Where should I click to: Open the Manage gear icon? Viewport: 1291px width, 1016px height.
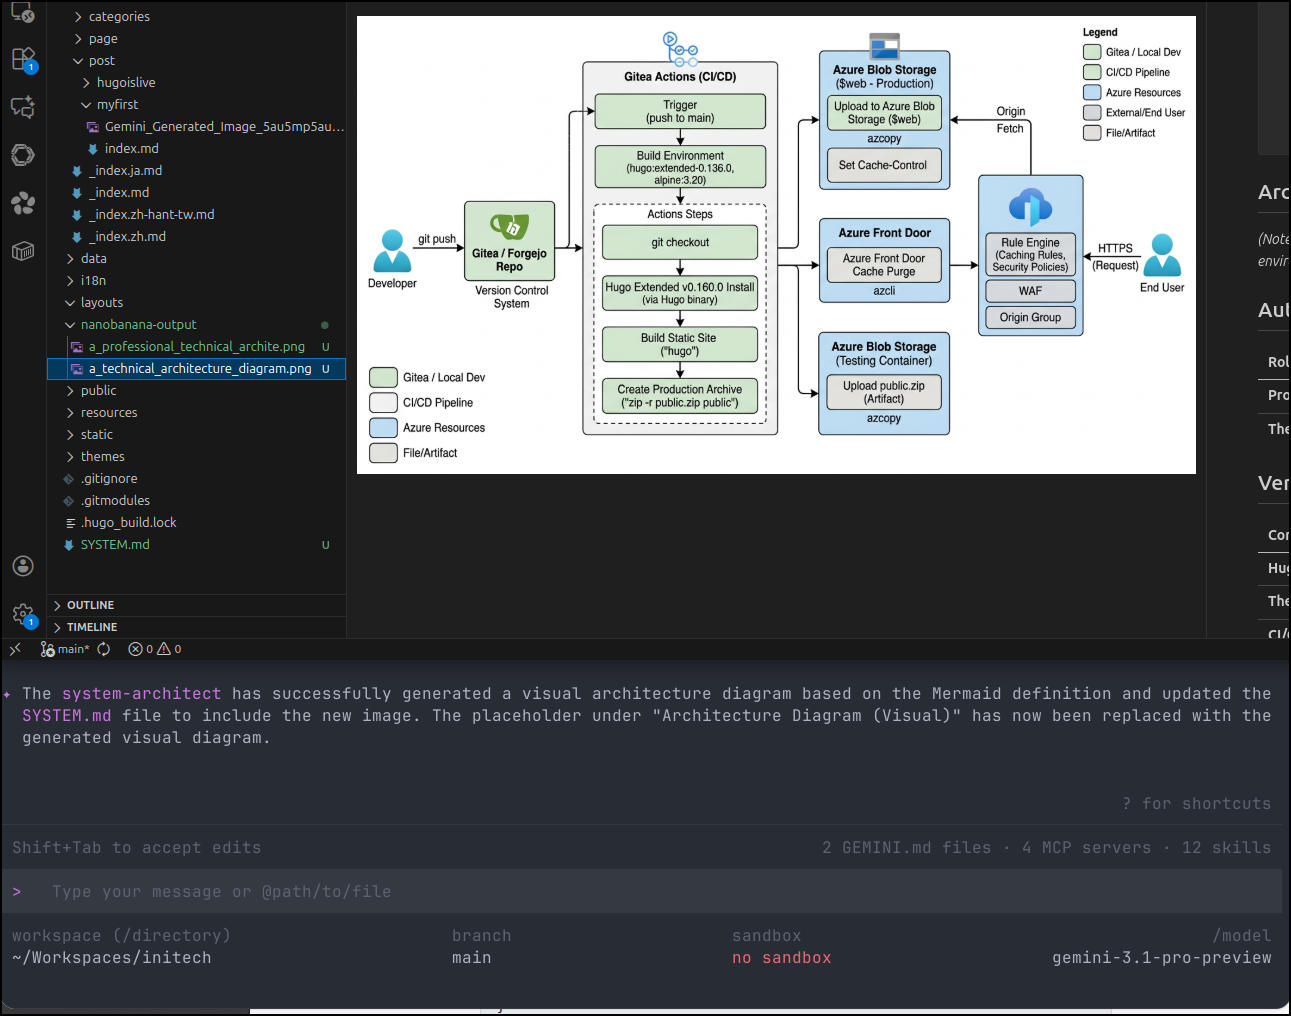(x=23, y=614)
